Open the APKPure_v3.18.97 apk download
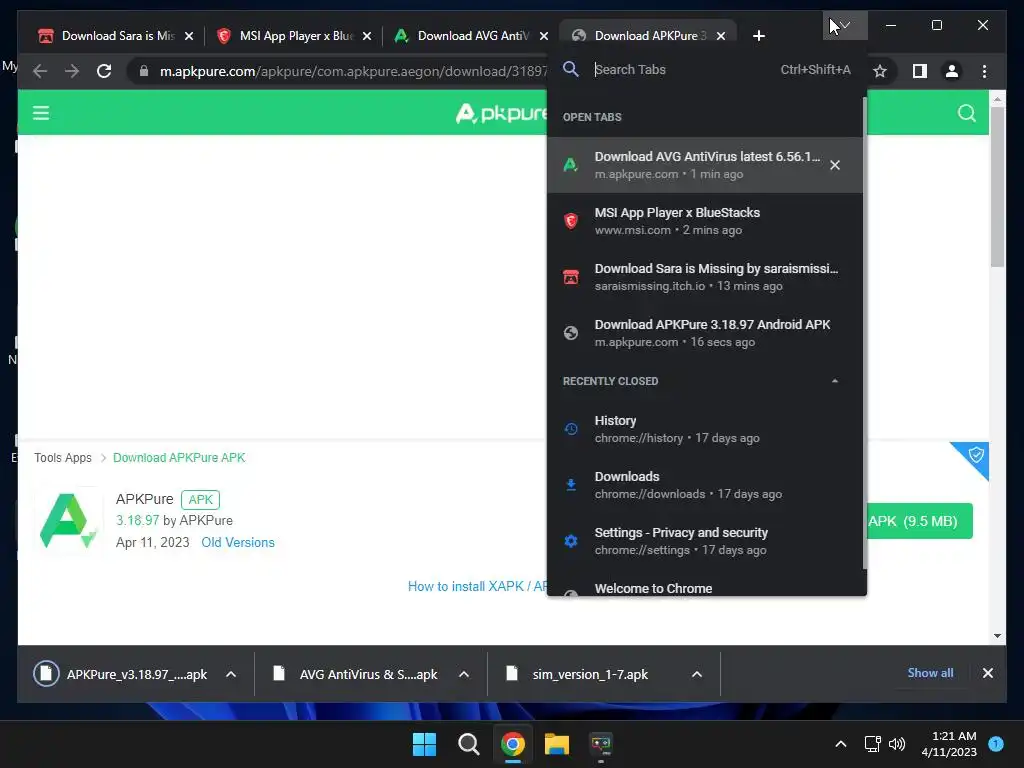Image resolution: width=1024 pixels, height=768 pixels. click(x=122, y=675)
